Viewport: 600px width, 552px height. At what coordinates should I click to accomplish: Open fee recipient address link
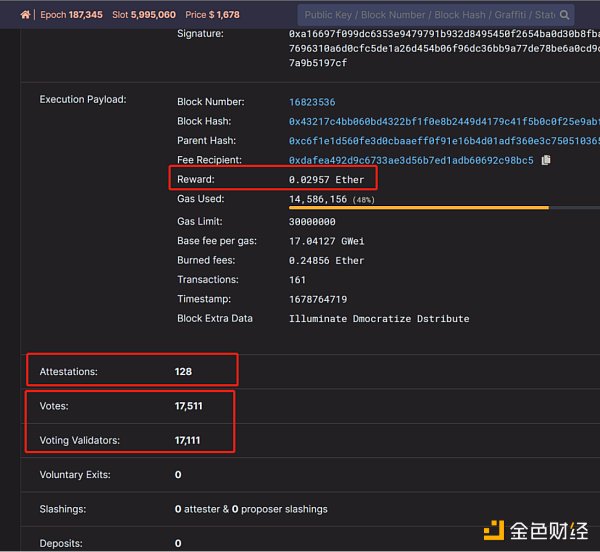[411, 160]
